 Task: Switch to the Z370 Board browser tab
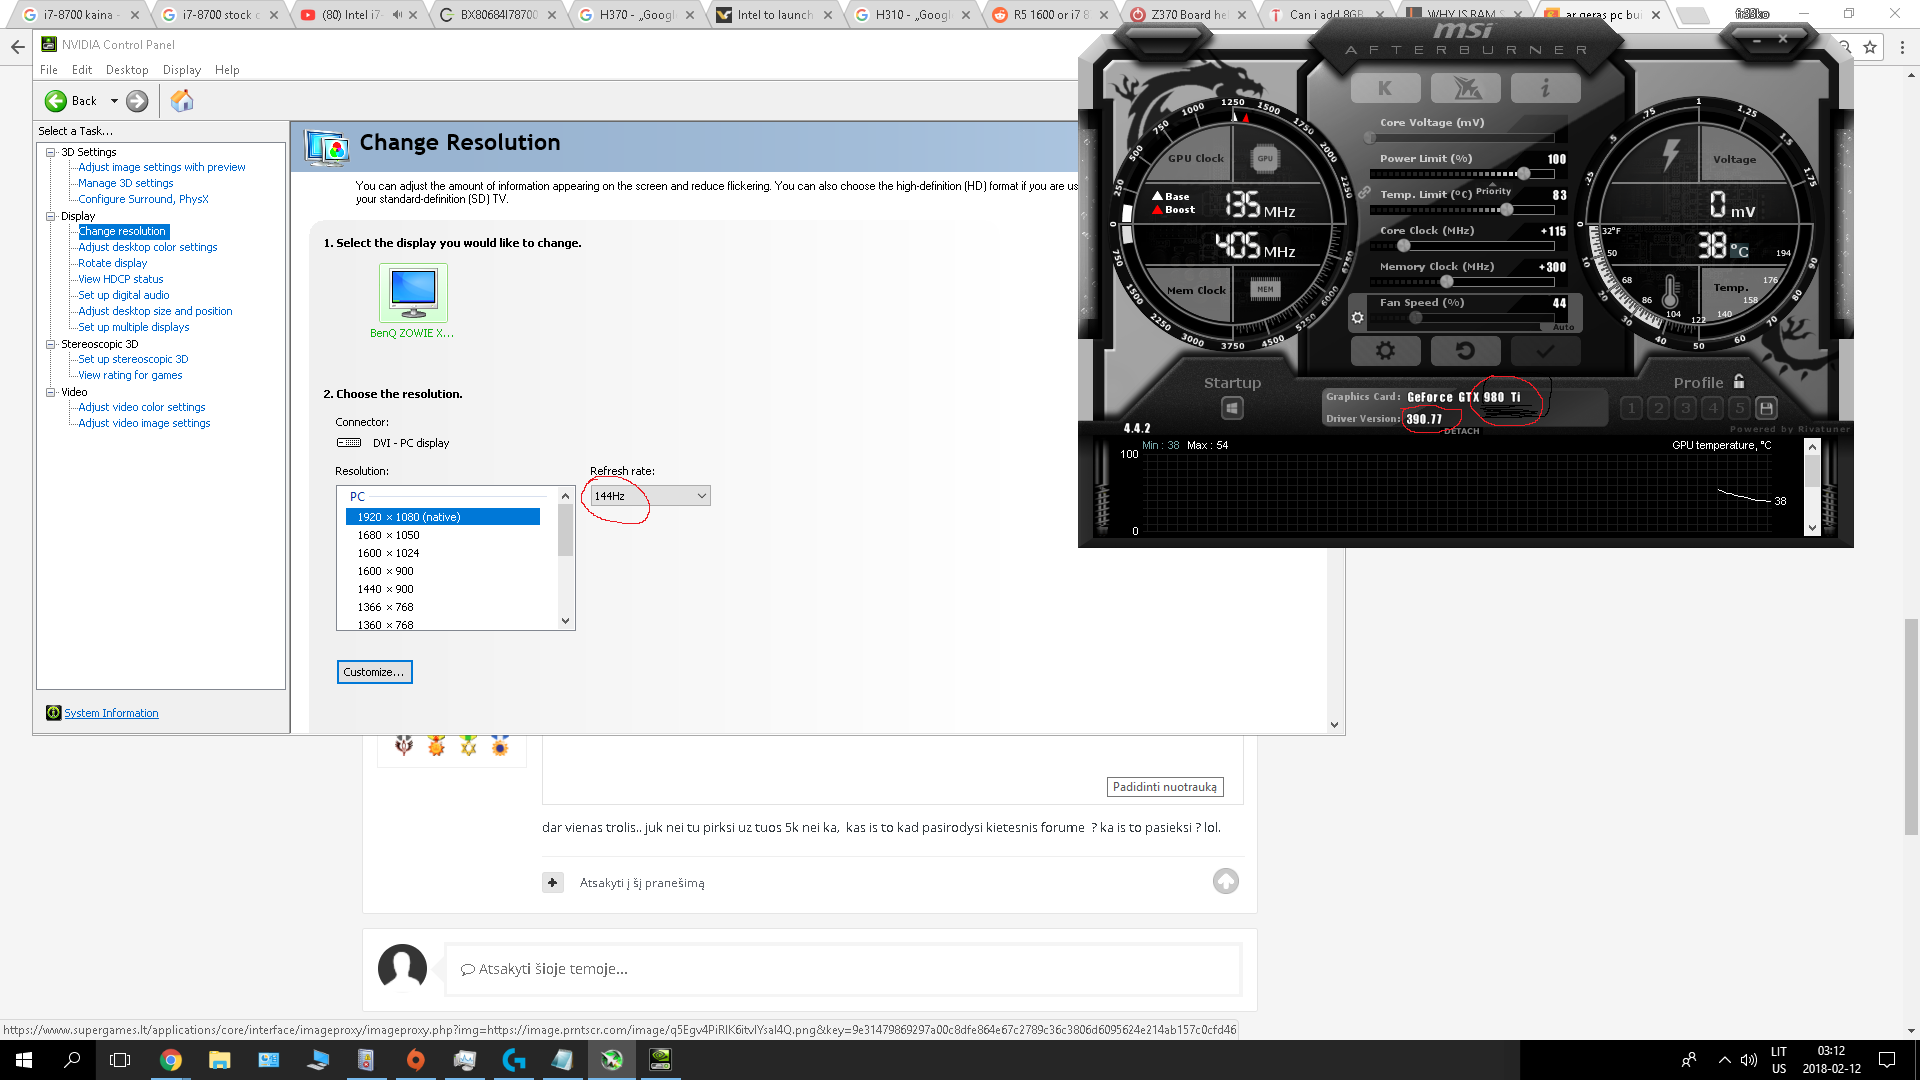point(1187,15)
